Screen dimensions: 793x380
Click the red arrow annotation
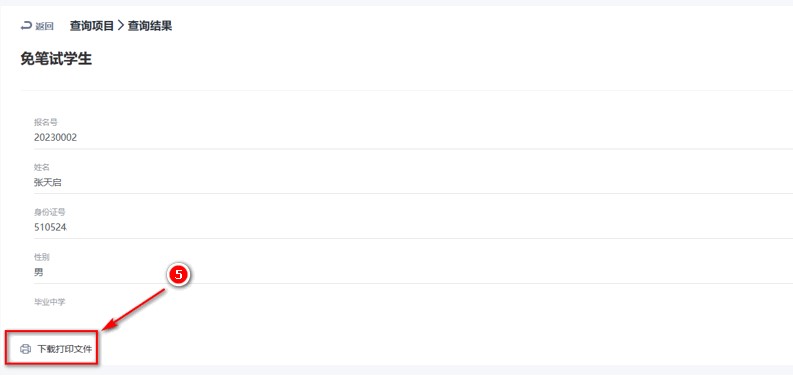point(134,310)
